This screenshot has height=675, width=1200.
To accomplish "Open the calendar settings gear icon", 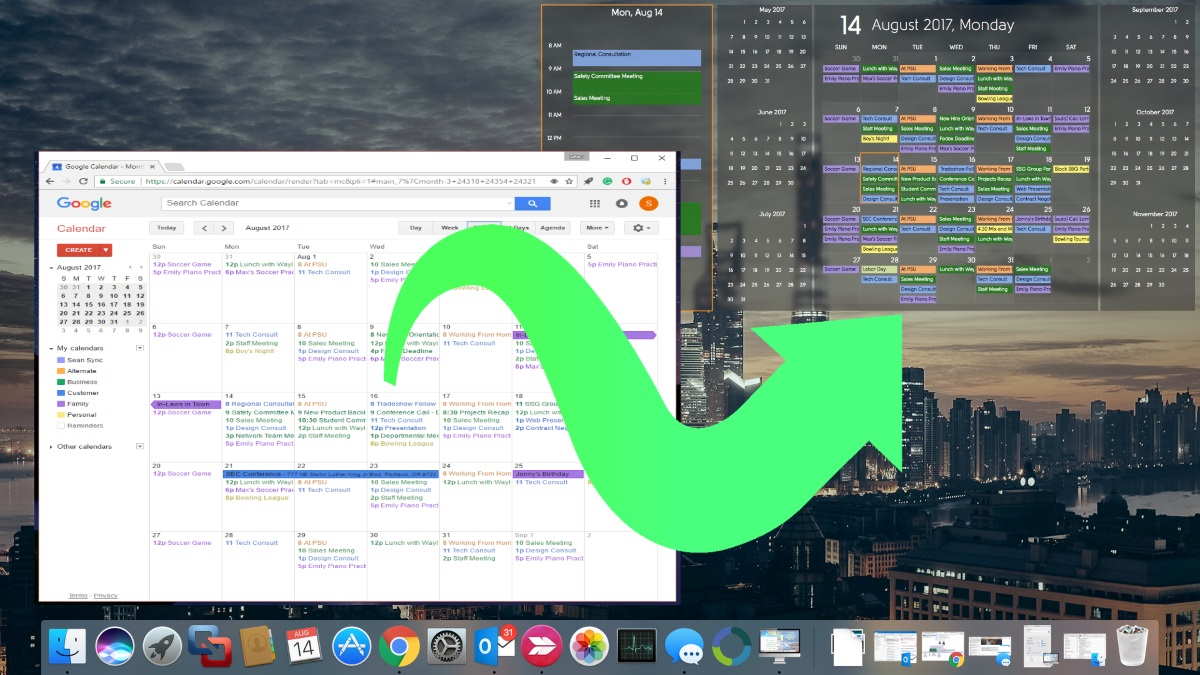I will coord(638,228).
